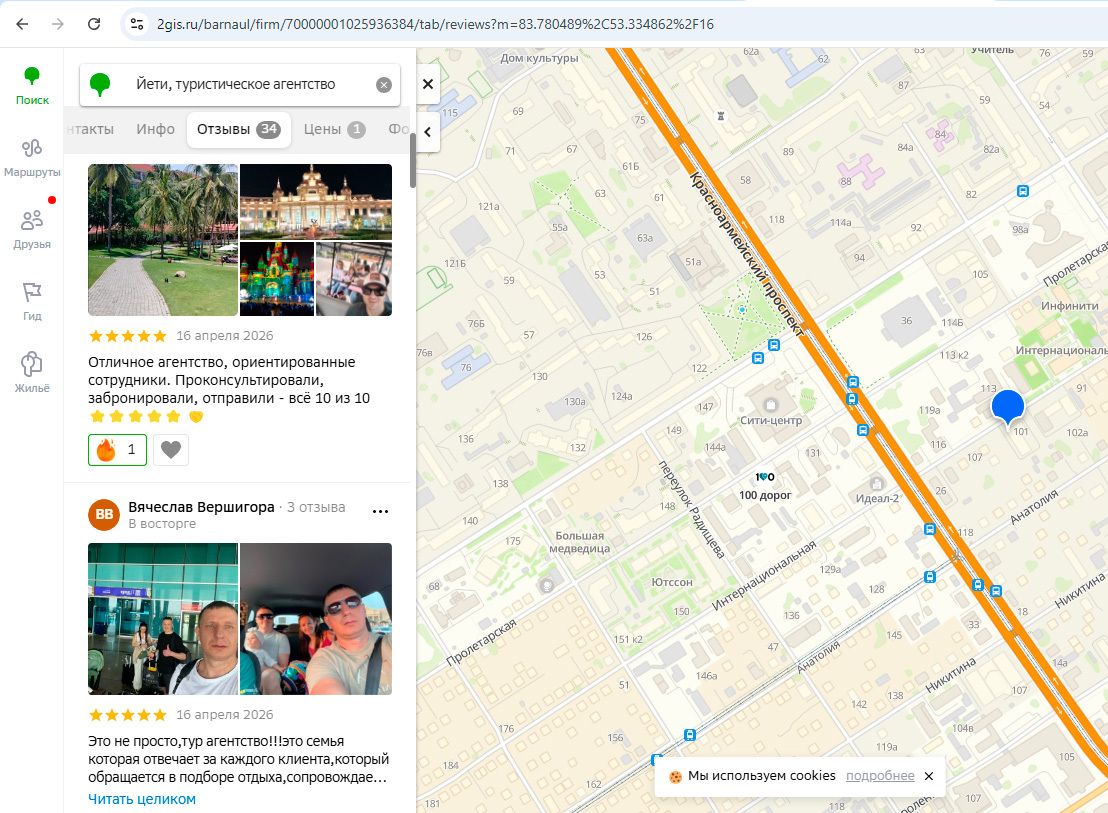The width and height of the screenshot is (1108, 813).
Task: Open the Гид guide flag icon
Action: (x=32, y=300)
